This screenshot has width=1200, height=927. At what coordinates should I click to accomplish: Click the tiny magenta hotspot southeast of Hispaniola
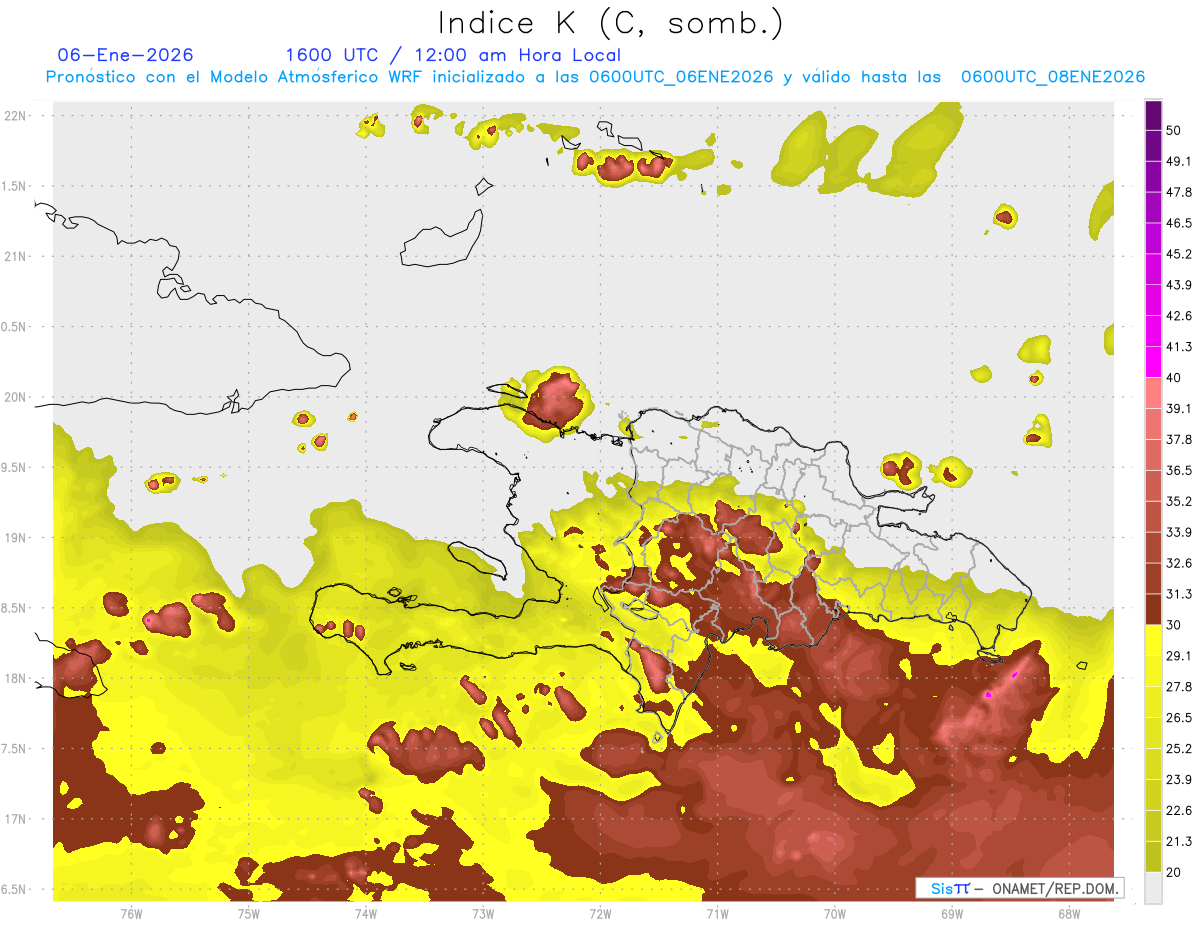tap(988, 693)
